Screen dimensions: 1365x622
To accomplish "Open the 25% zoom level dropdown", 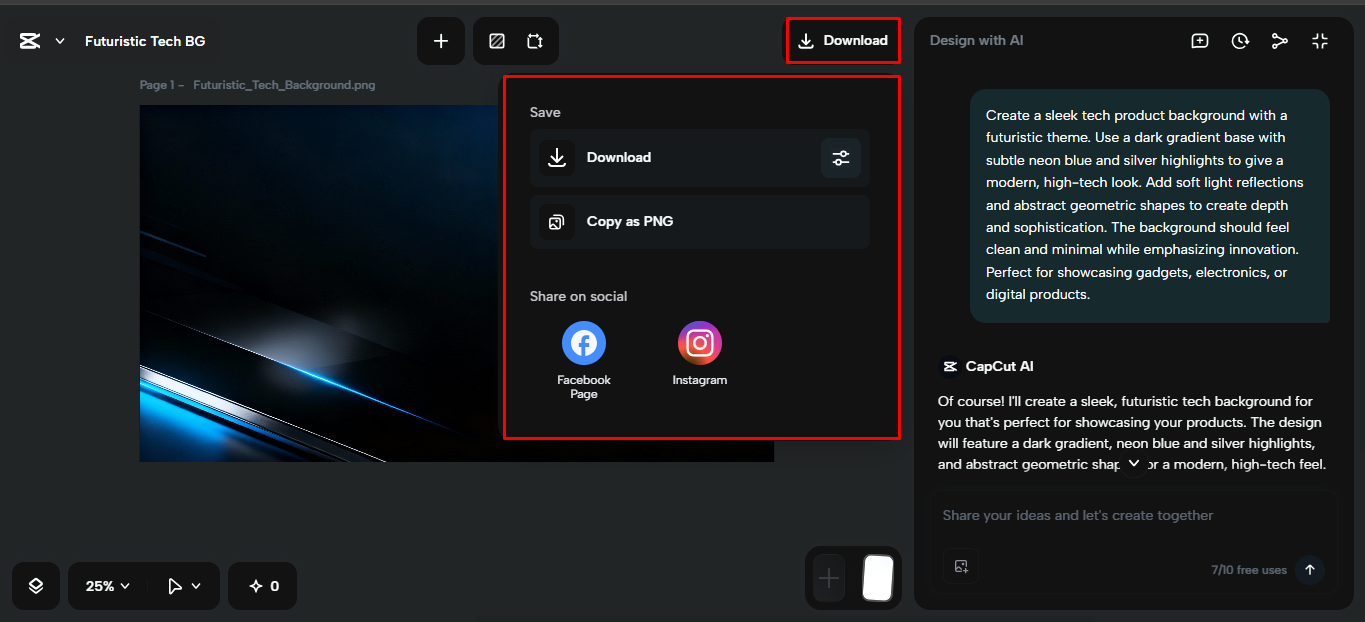I will tap(105, 586).
